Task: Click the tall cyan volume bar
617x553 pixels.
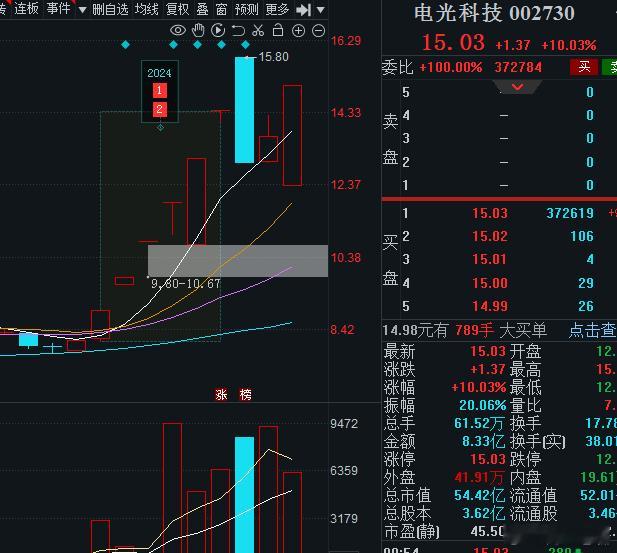Action: coord(244,494)
